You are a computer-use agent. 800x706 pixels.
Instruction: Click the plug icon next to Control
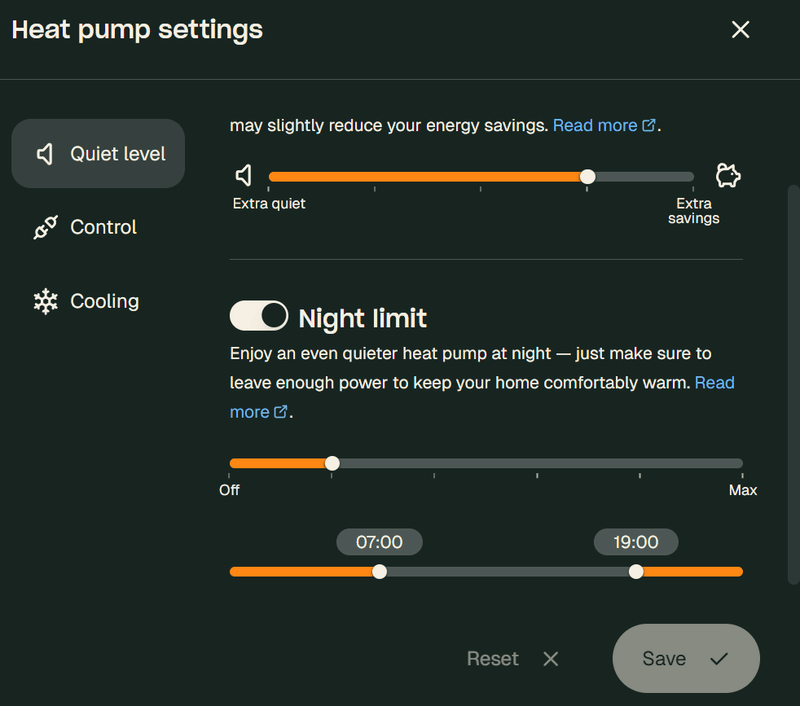[45, 228]
